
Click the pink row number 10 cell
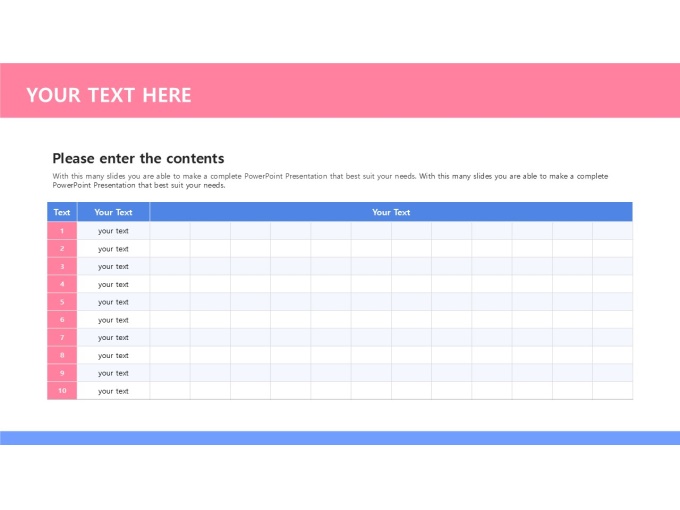point(62,391)
